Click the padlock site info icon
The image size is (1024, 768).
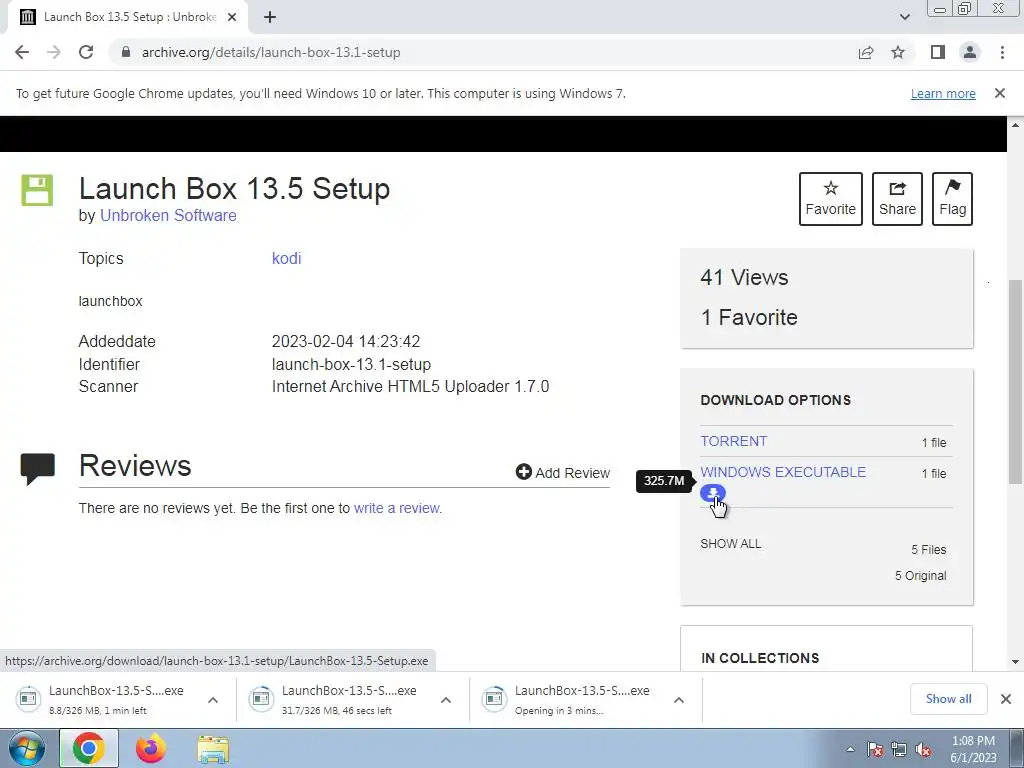(126, 52)
